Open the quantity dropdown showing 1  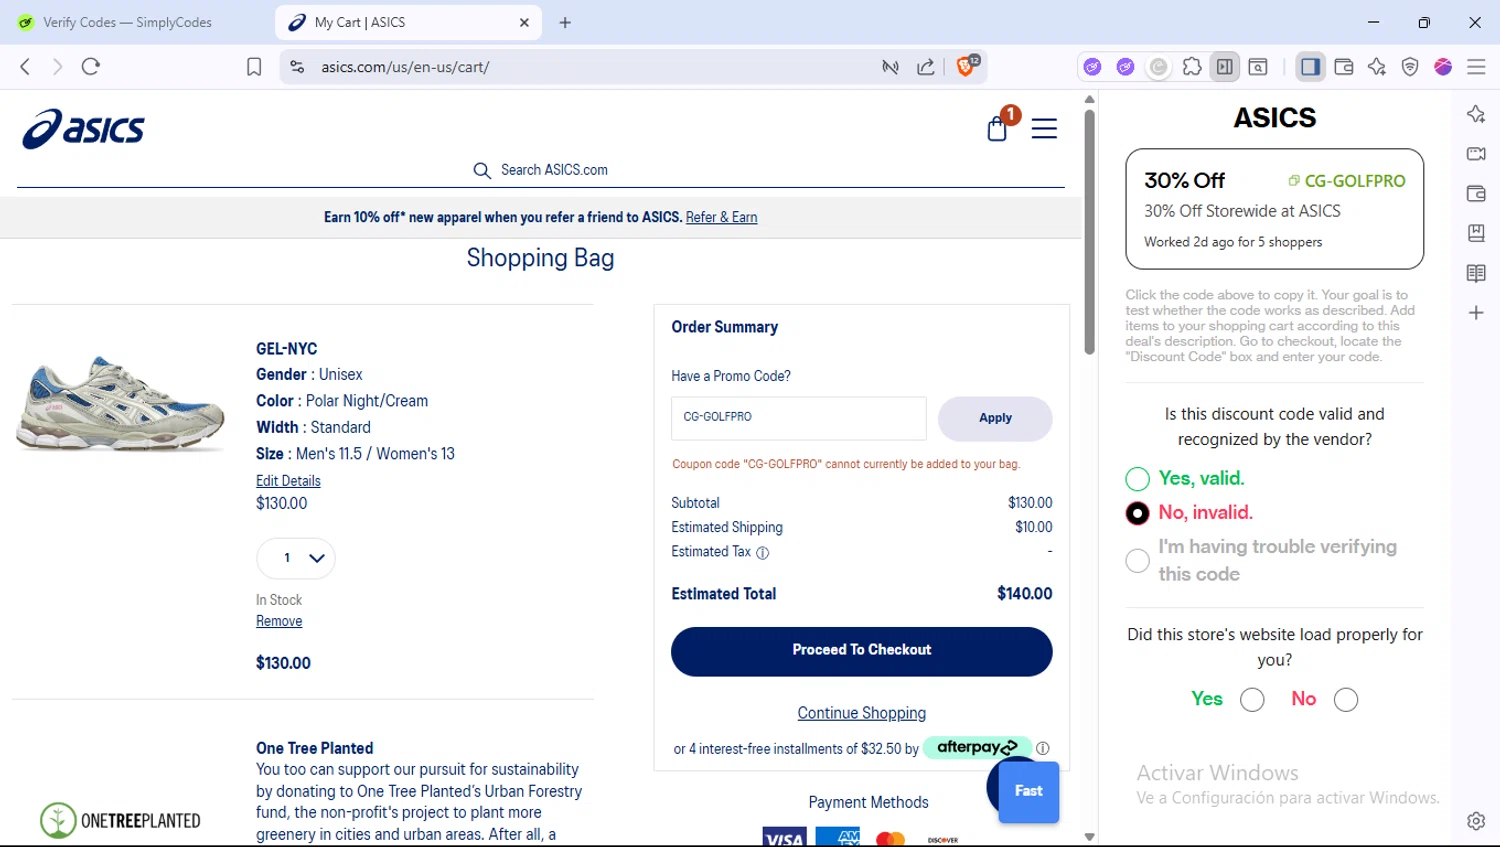(296, 558)
